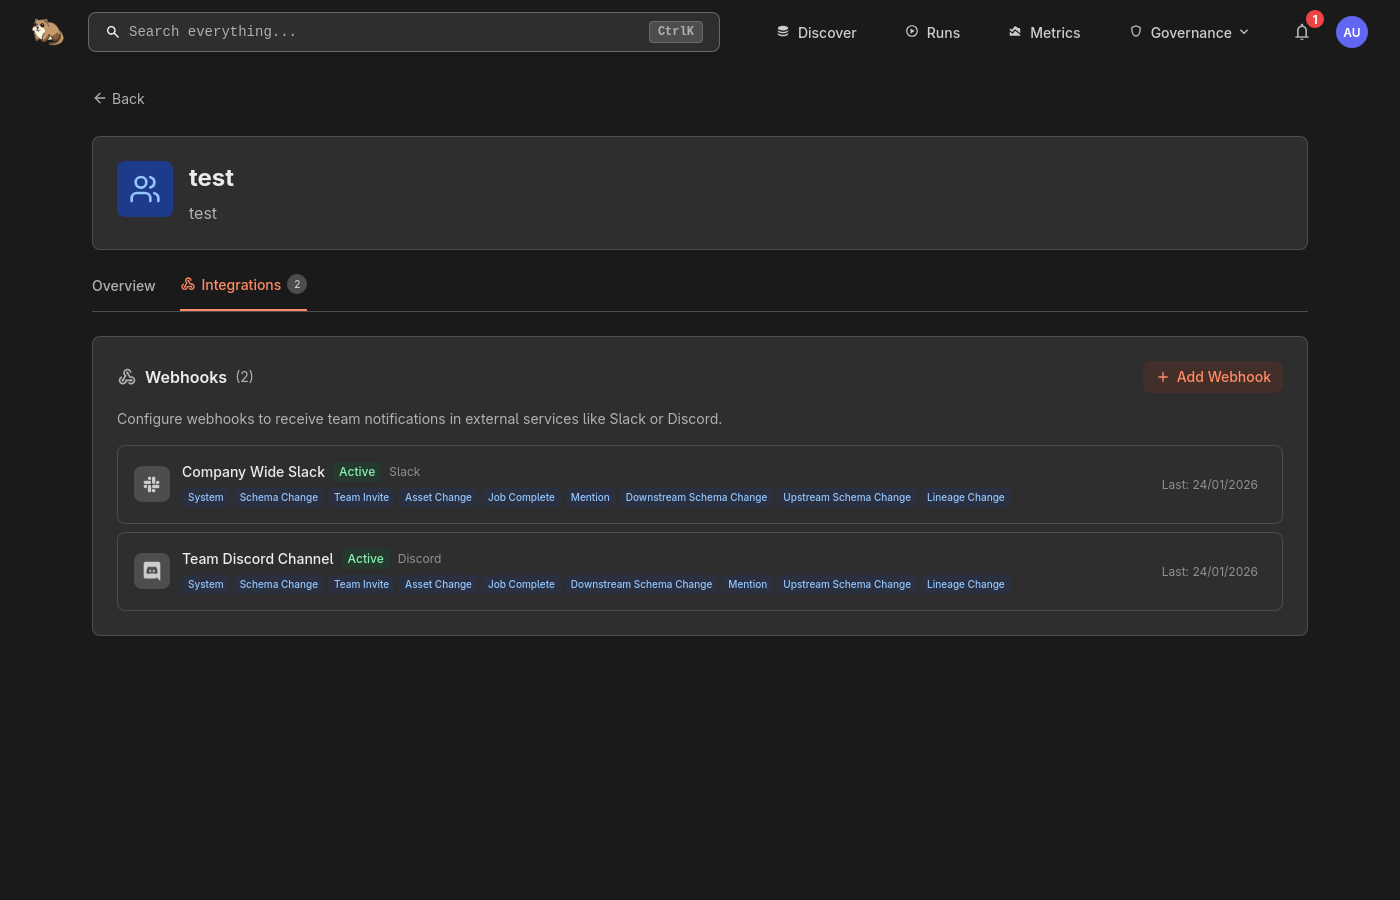Click the Governance shield icon
This screenshot has width=1400, height=900.
[x=1136, y=32]
